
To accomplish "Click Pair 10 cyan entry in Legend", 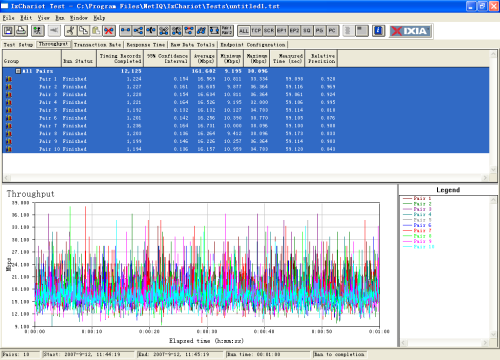I will click(x=419, y=247).
